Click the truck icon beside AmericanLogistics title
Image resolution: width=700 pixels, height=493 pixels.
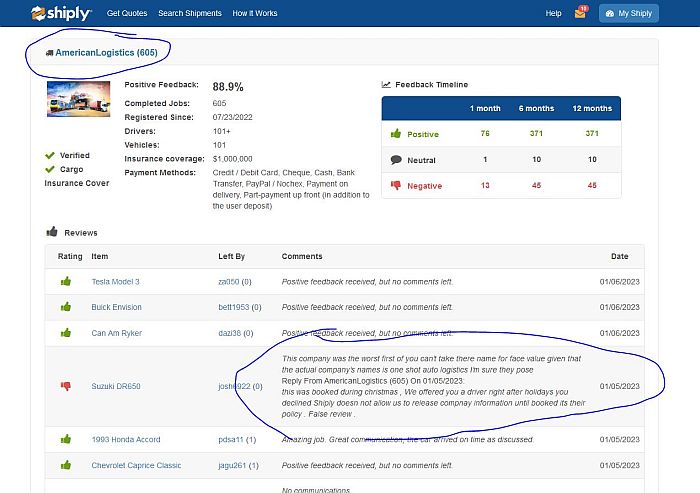coord(50,53)
